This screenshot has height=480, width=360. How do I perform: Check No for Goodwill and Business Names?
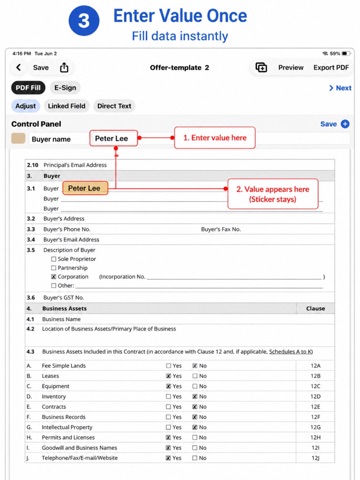click(195, 448)
